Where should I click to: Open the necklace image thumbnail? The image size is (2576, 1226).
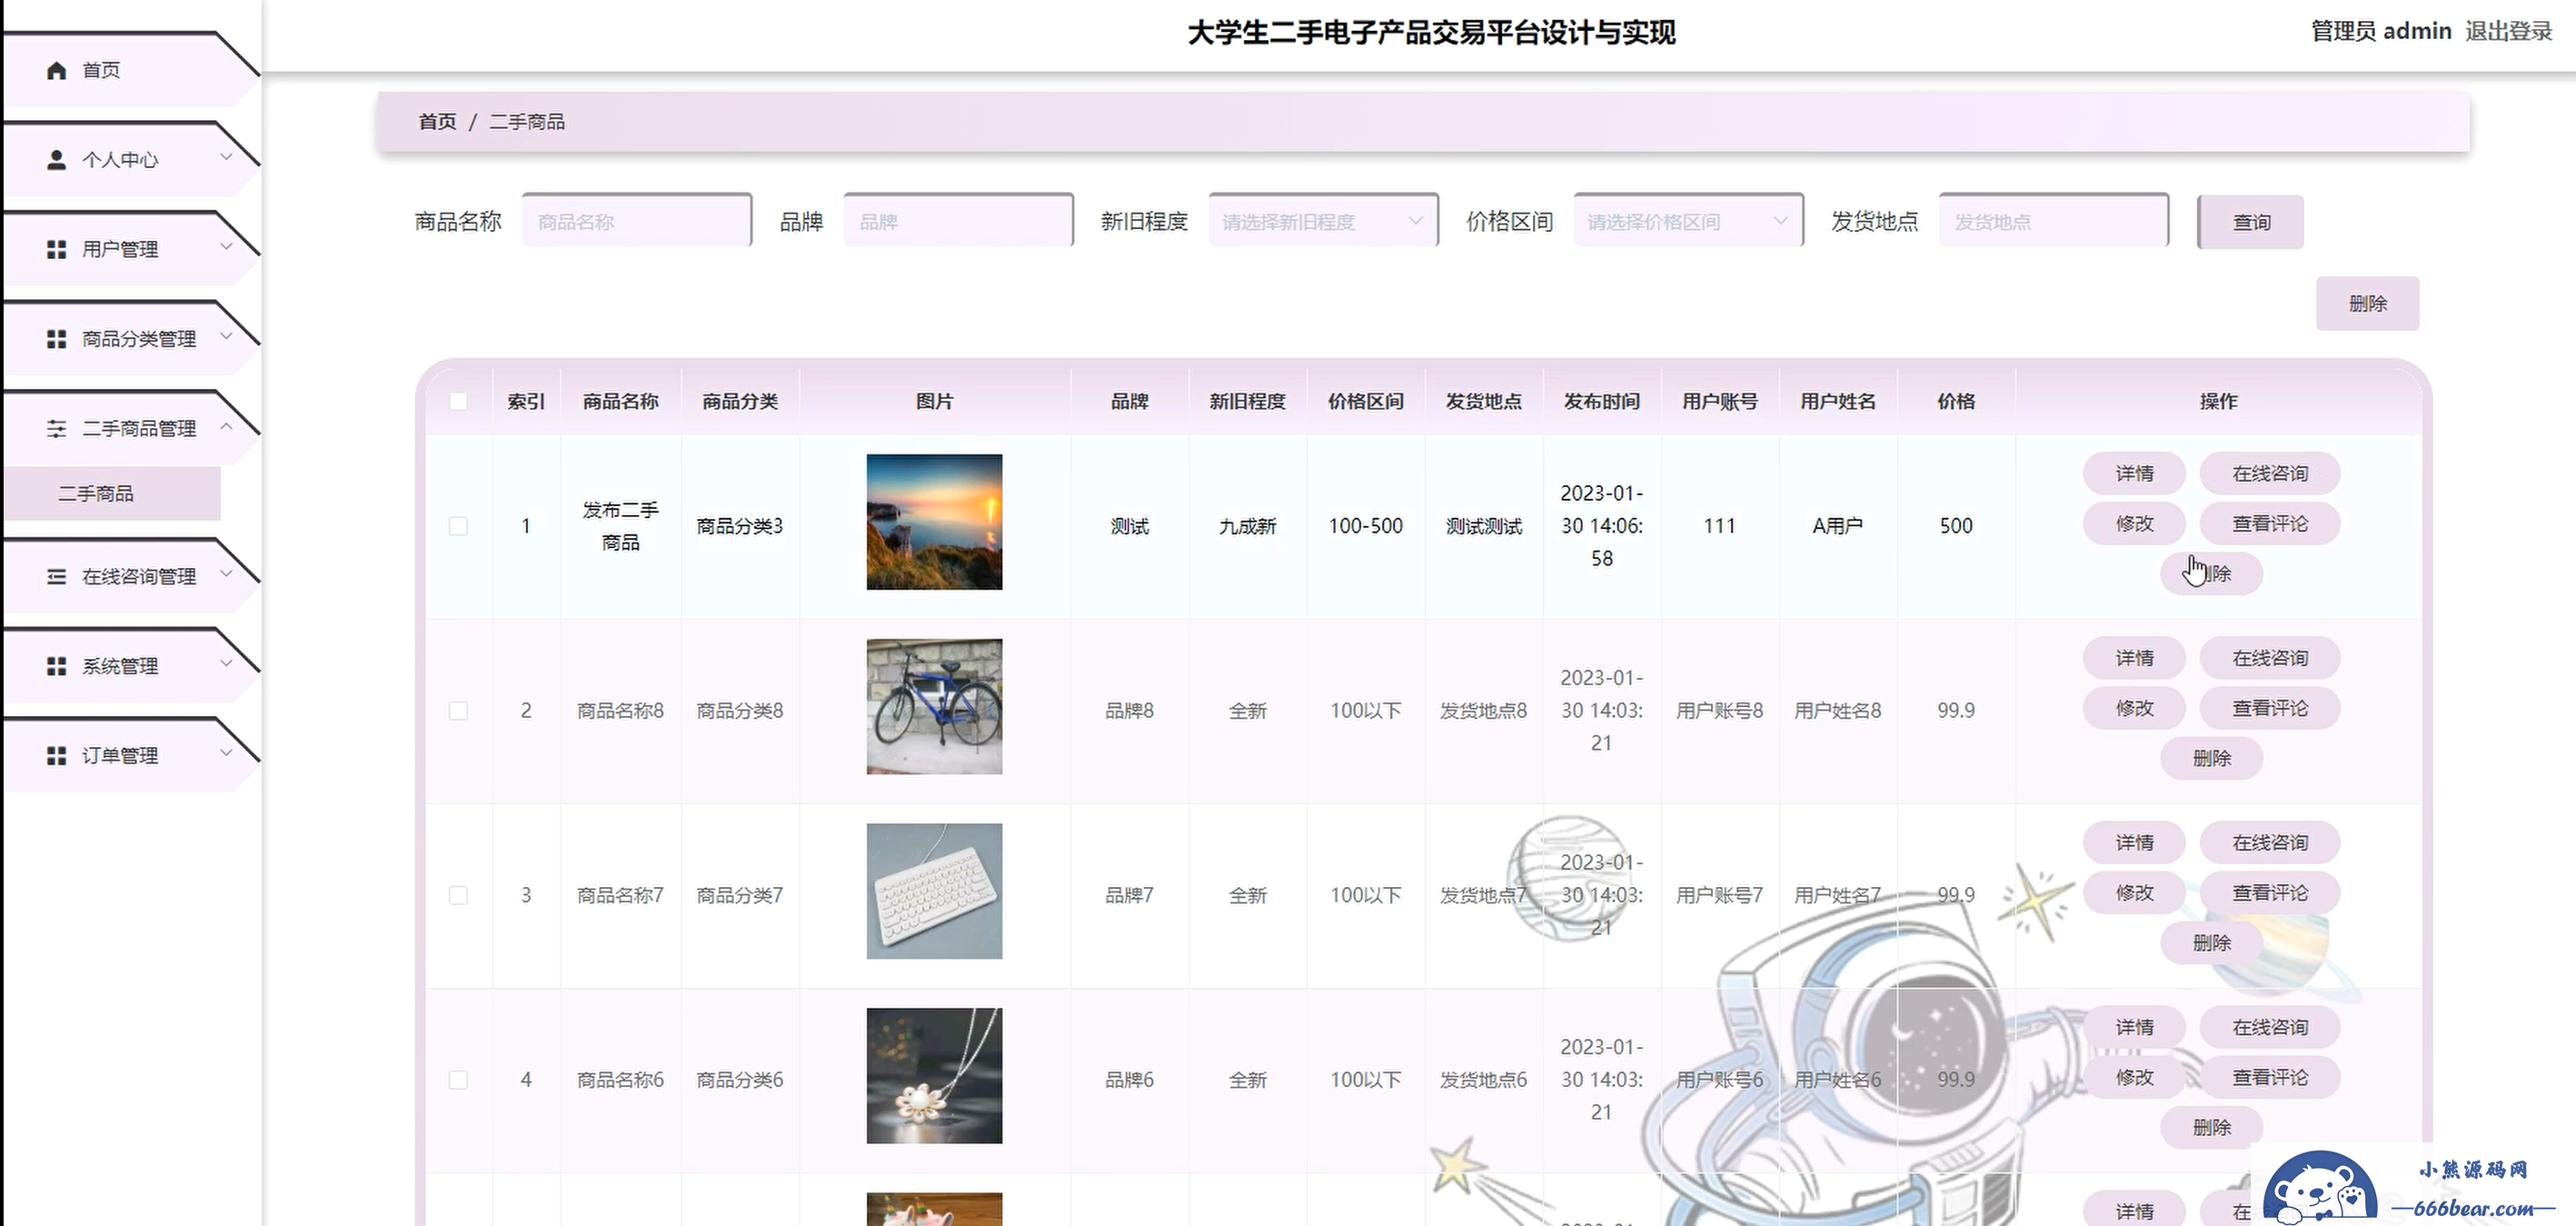[x=934, y=1076]
